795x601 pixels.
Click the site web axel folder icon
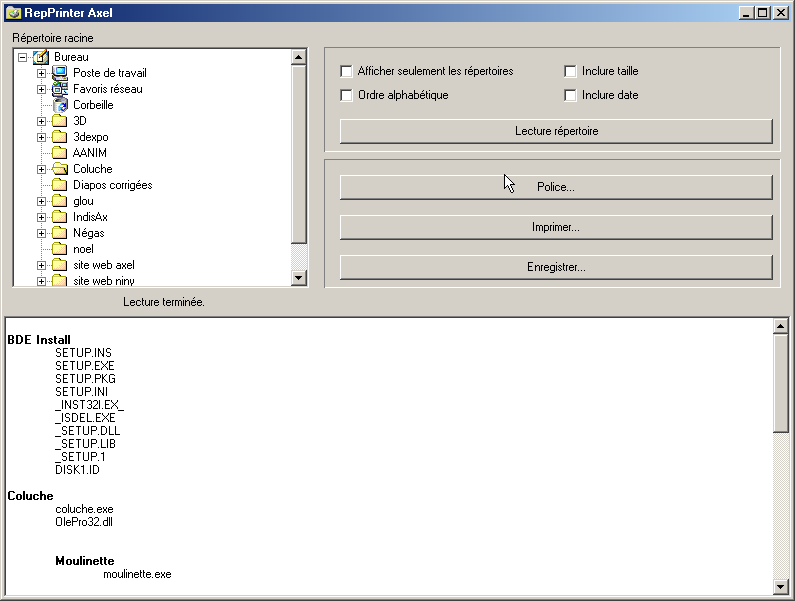pos(60,265)
